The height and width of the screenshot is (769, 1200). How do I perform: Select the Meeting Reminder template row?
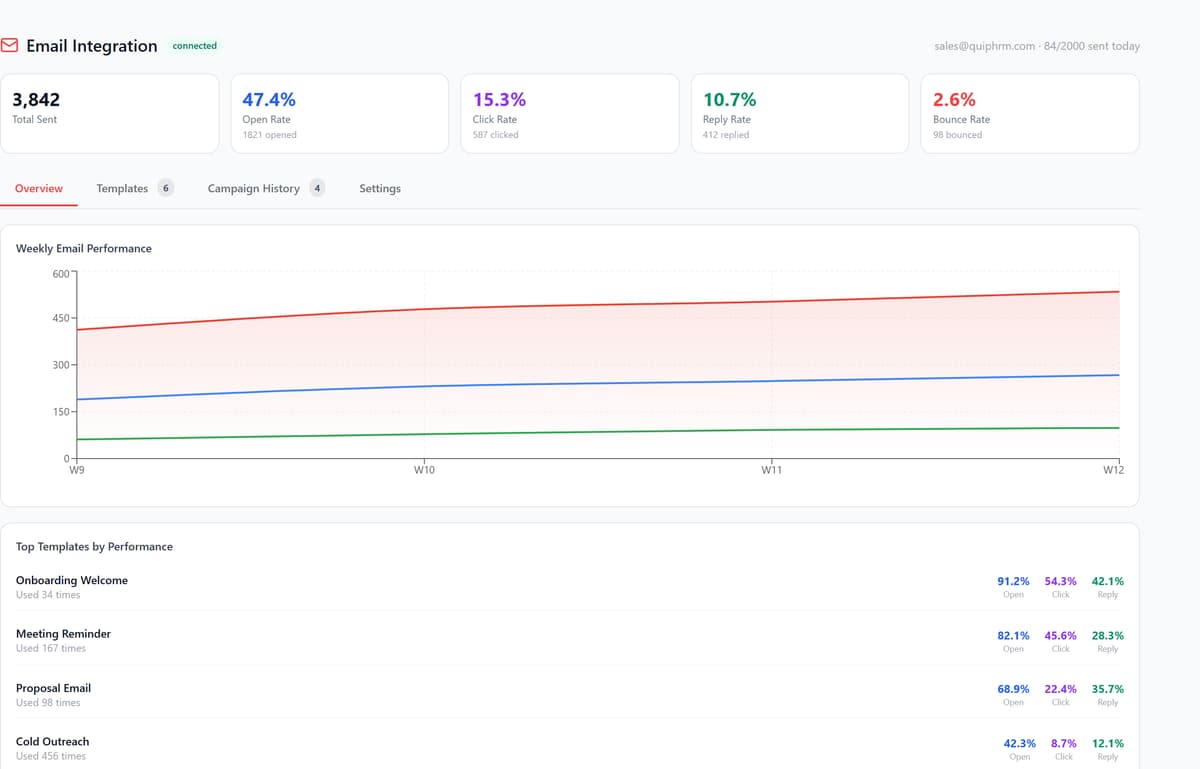tap(570, 641)
